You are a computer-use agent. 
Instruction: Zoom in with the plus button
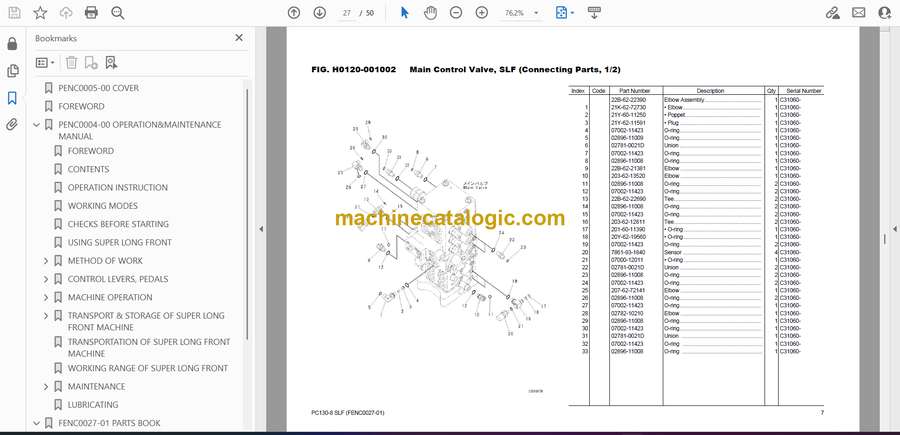(x=482, y=13)
